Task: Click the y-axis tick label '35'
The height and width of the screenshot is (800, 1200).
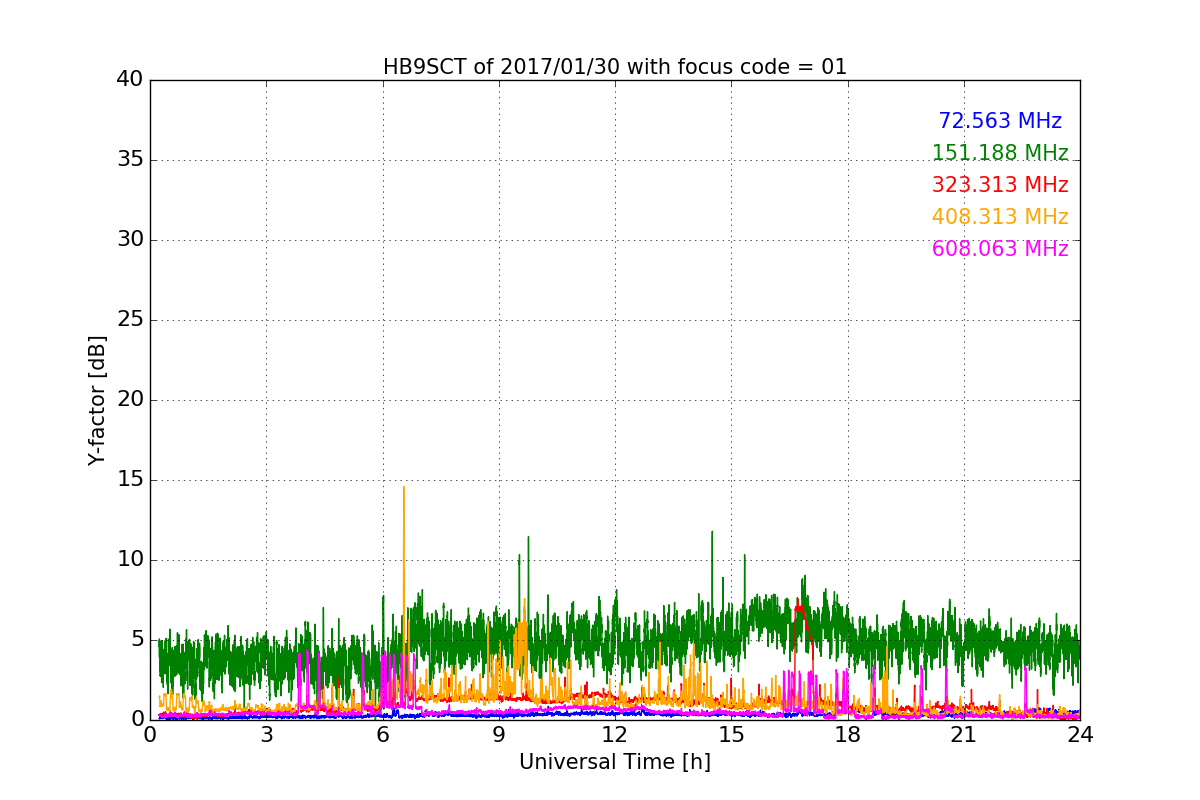Action: [130, 160]
